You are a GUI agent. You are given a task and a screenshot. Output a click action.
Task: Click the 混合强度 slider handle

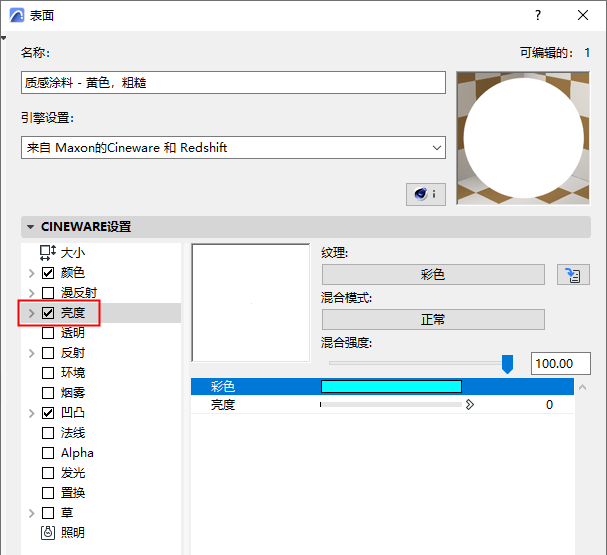click(507, 364)
